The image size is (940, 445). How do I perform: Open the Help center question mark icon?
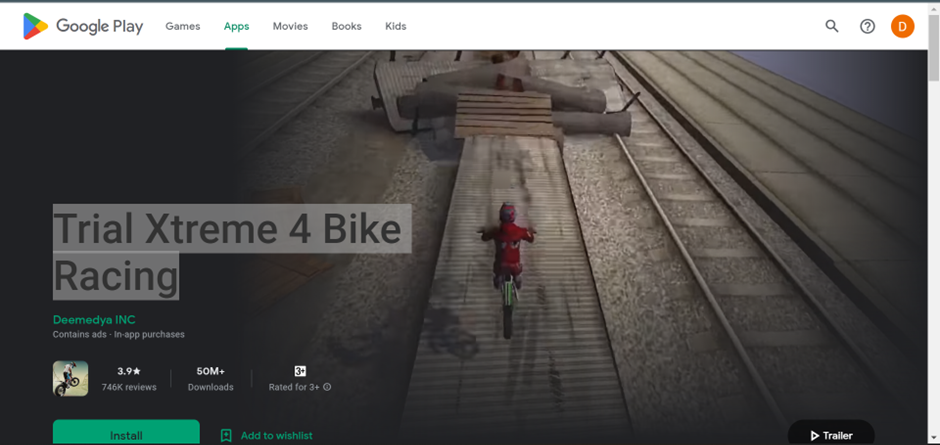click(868, 26)
